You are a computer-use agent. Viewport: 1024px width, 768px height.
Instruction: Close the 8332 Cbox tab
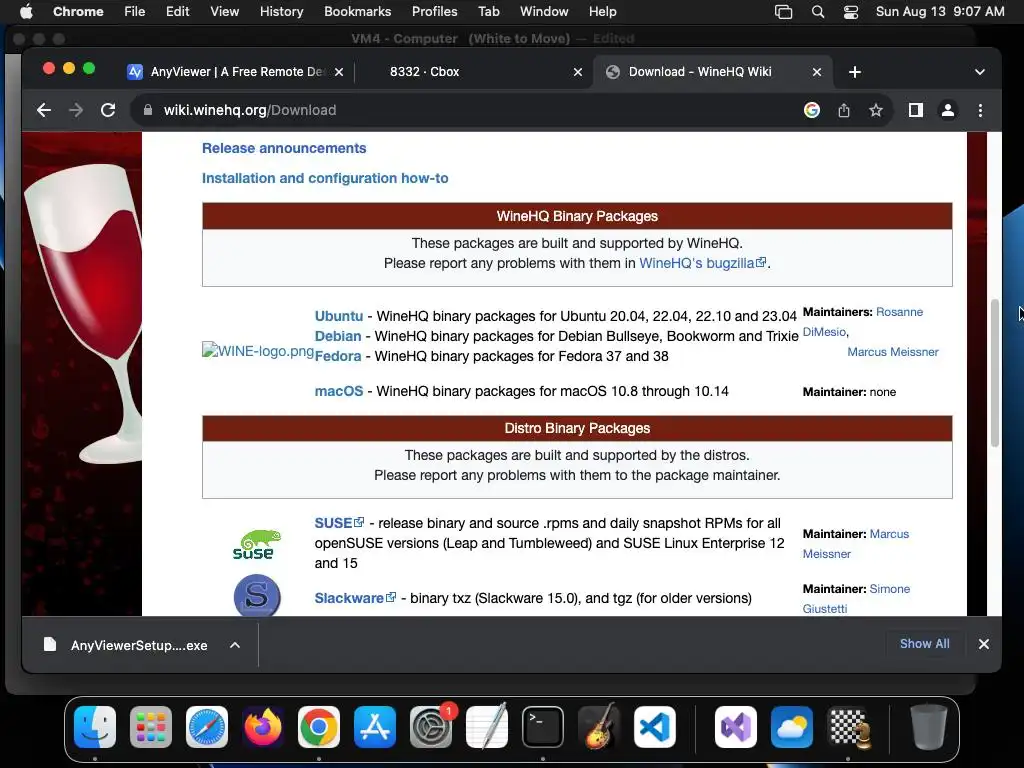pos(578,72)
